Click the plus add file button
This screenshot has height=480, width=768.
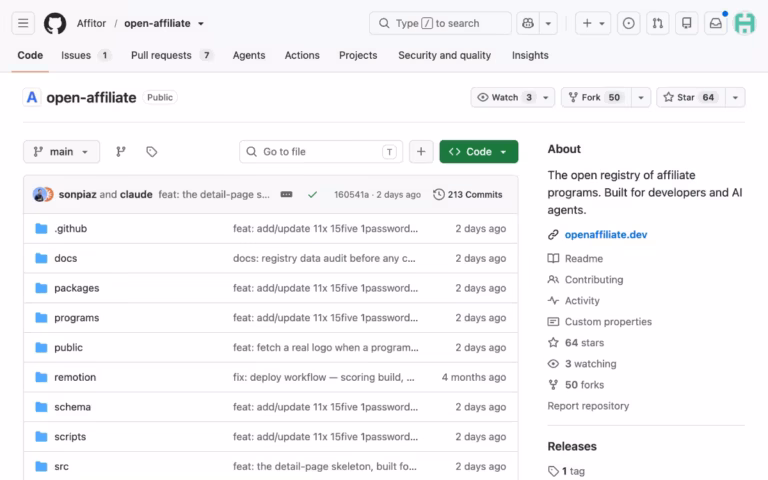coord(421,152)
